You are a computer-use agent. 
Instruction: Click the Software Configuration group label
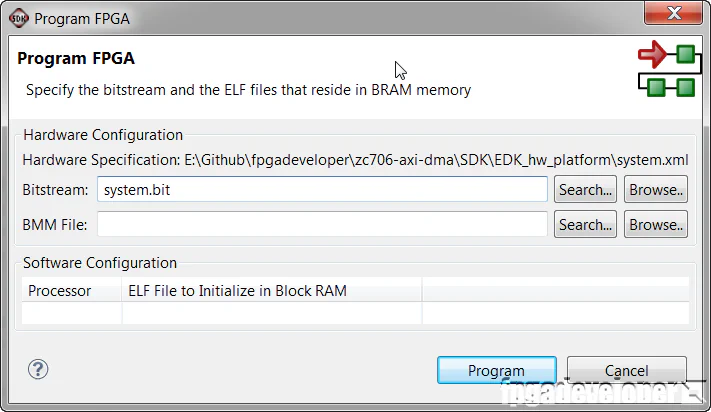99,263
